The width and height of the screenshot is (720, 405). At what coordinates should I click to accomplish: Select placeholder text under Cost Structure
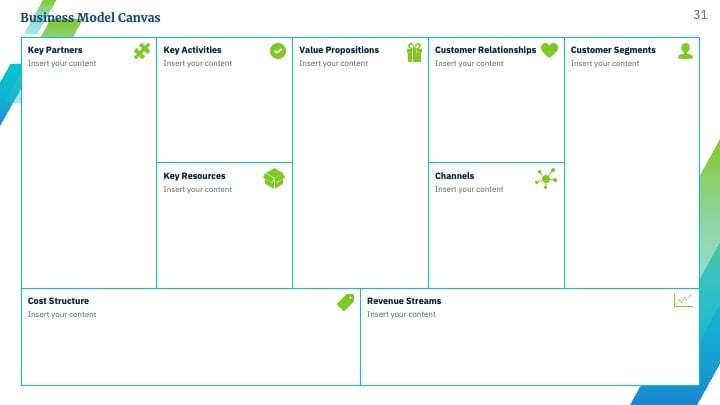tap(62, 315)
